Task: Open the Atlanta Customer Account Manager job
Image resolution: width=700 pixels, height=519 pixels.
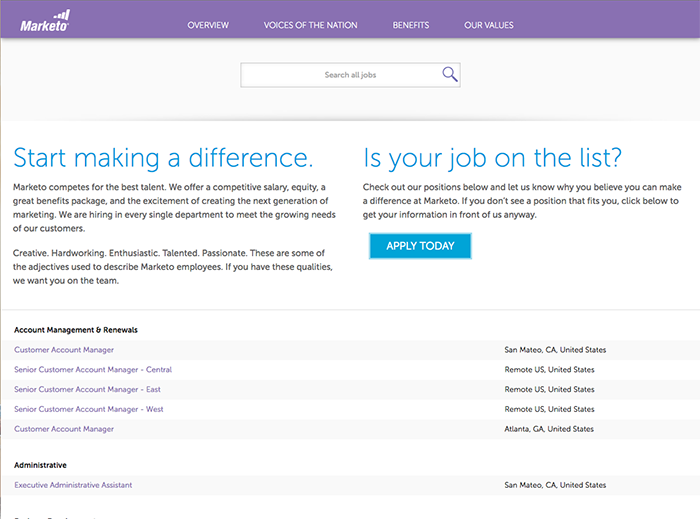Action: [64, 429]
